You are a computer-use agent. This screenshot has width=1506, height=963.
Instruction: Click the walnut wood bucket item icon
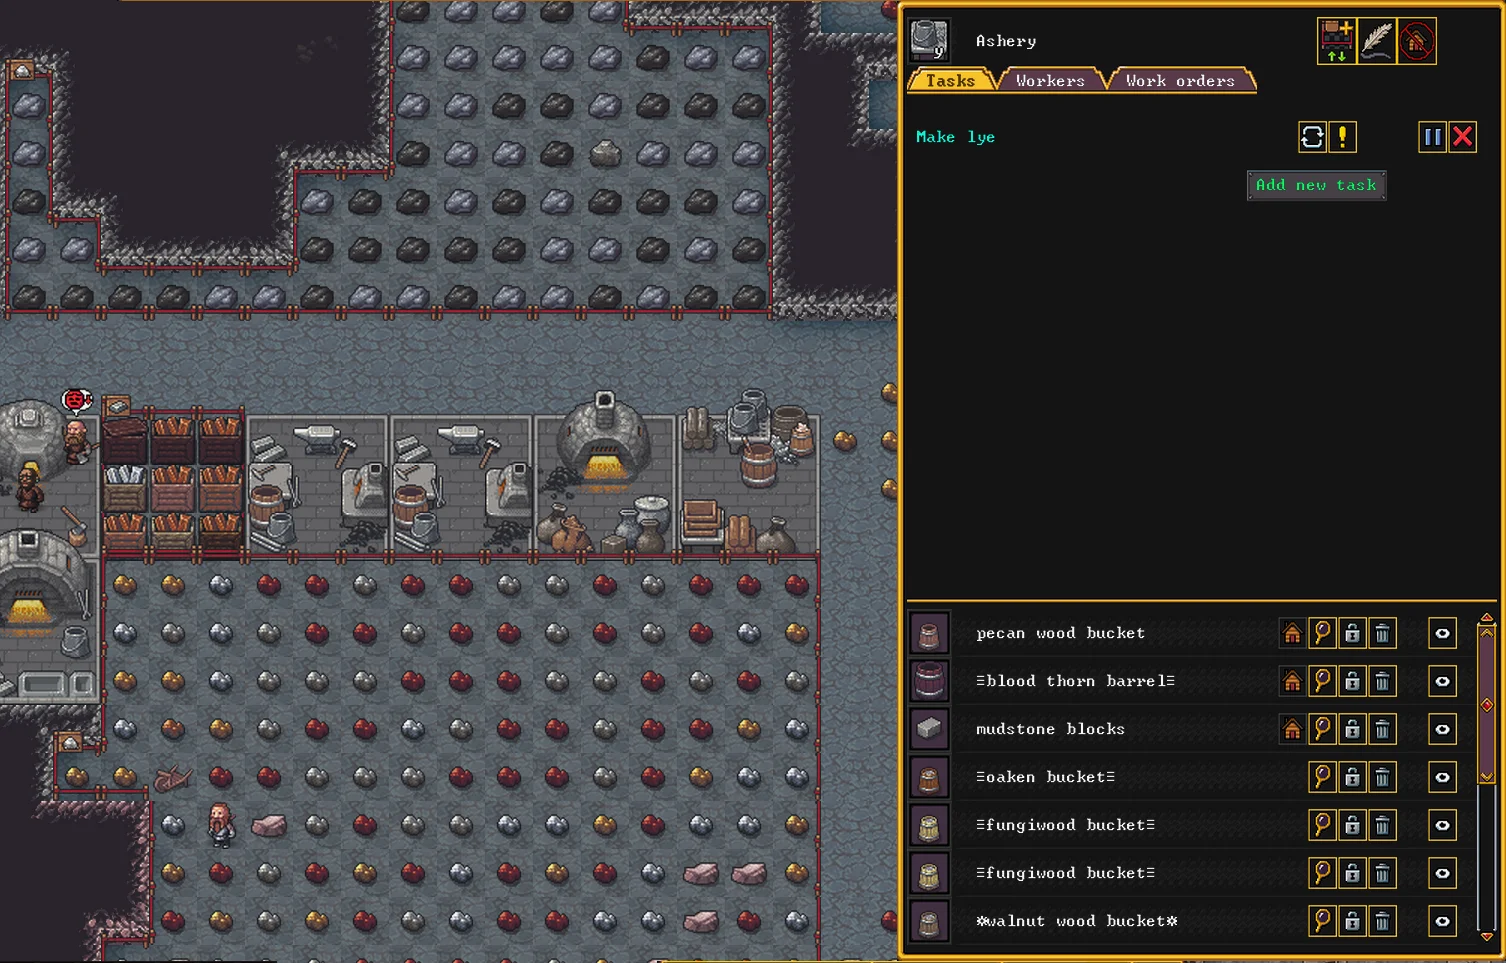929,921
